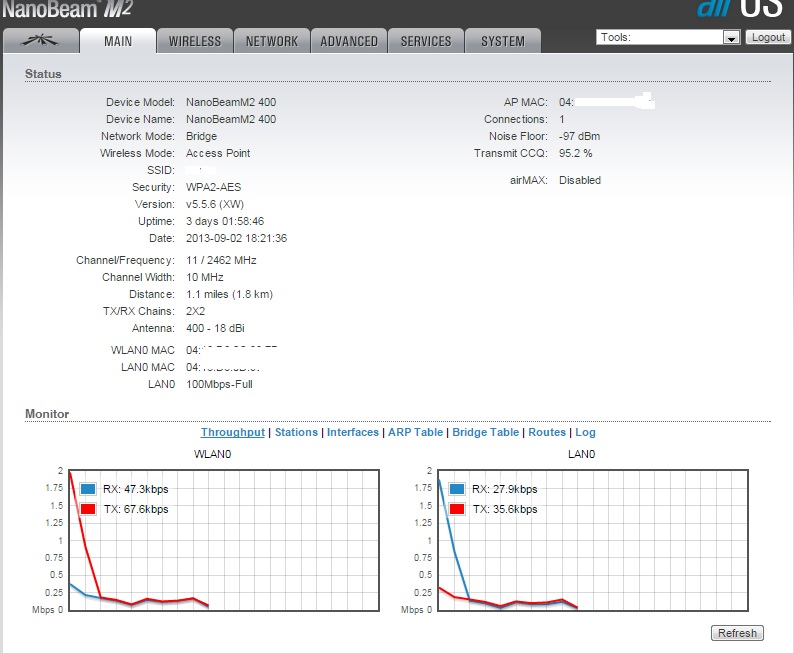Click the WLAN0 red TX legend swatch

point(88,509)
